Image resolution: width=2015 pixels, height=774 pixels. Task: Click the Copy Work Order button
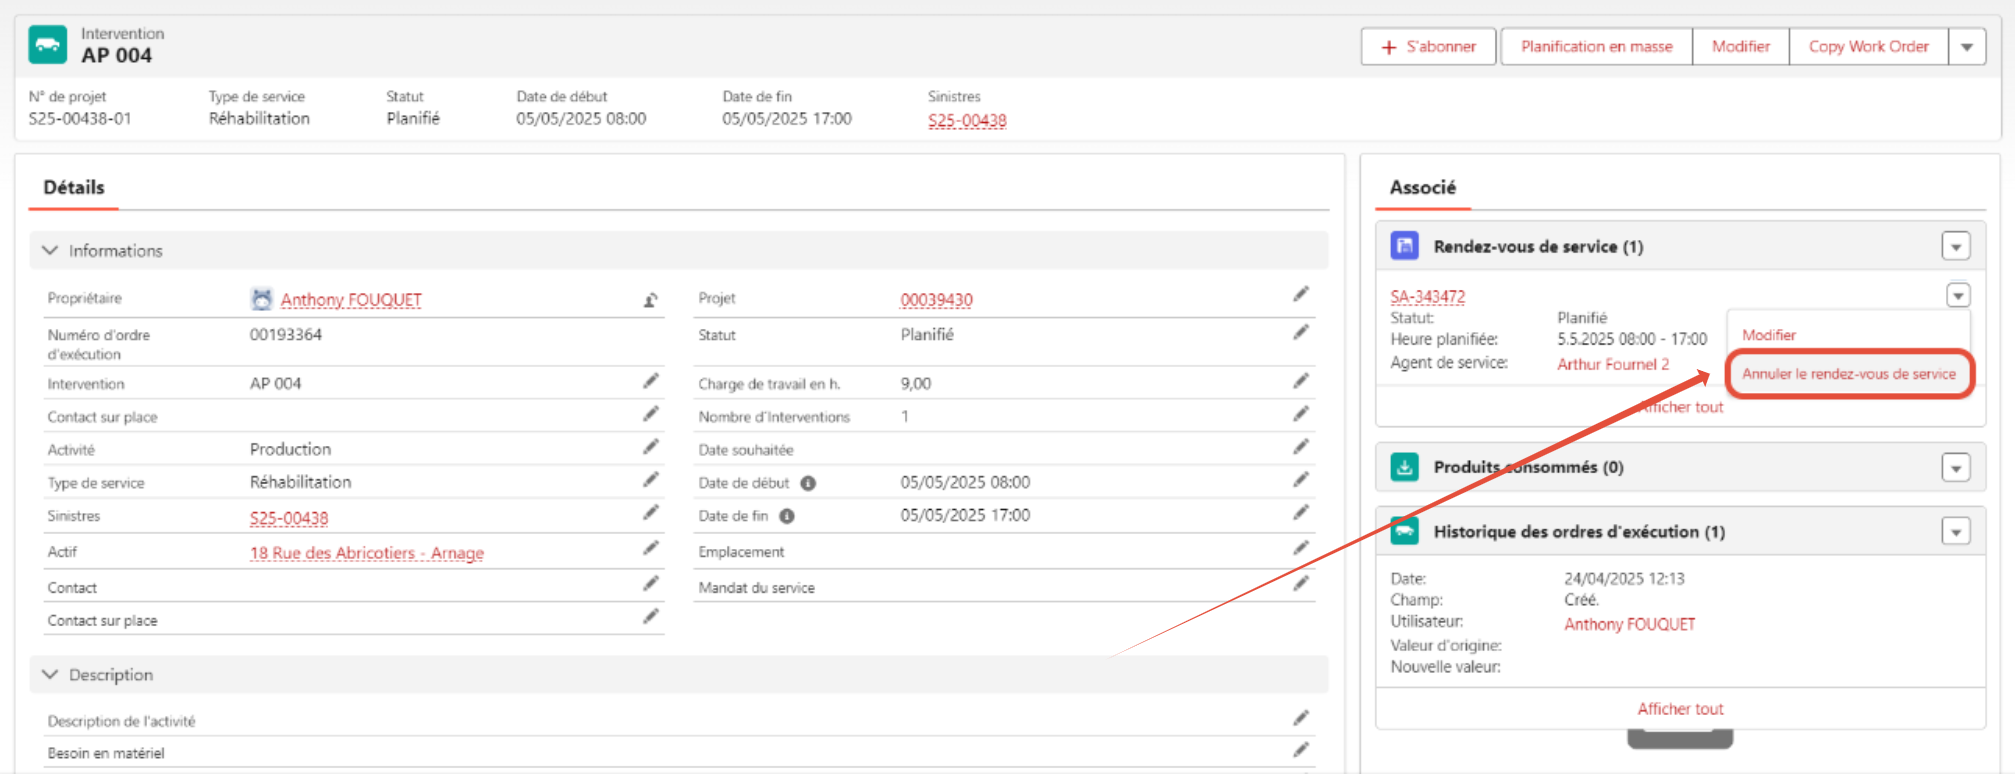pyautogui.click(x=1869, y=47)
